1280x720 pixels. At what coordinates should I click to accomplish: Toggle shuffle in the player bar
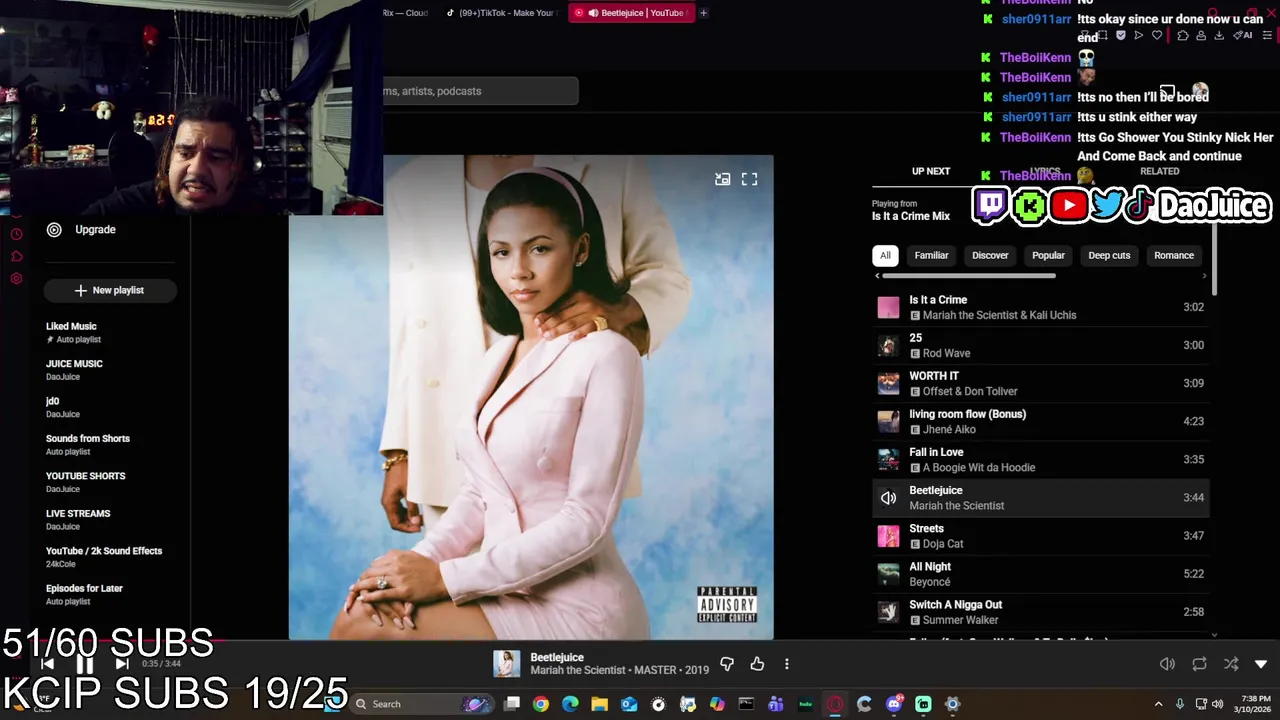coord(1231,664)
